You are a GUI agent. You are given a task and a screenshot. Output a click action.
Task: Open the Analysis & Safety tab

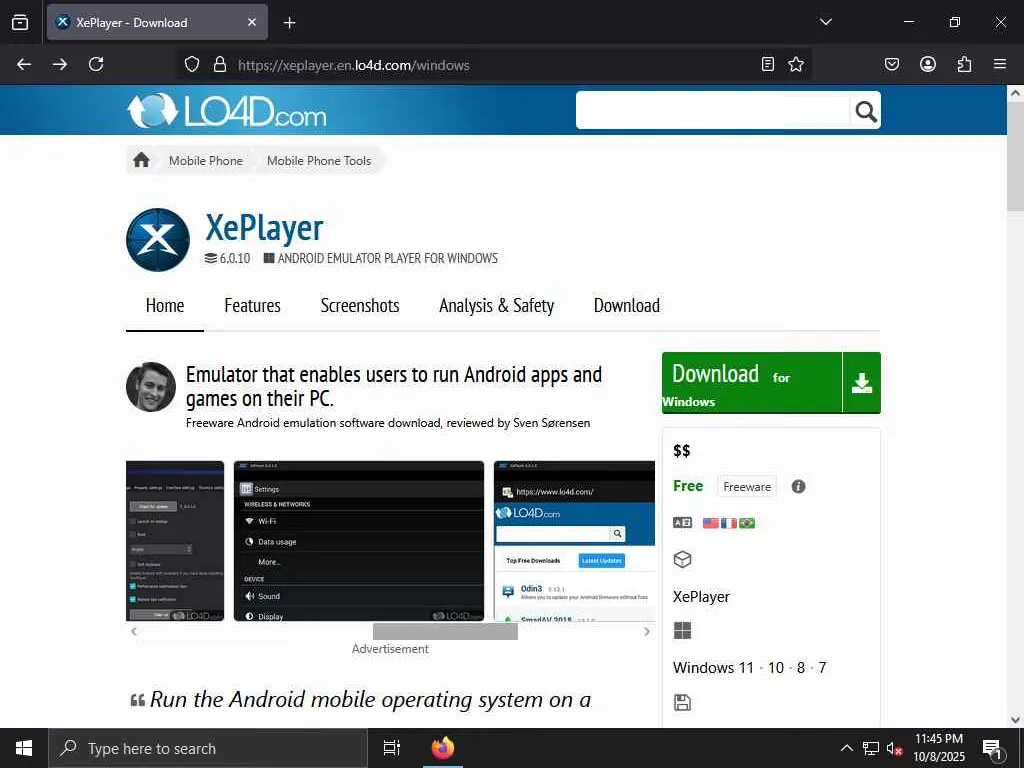[x=496, y=306]
